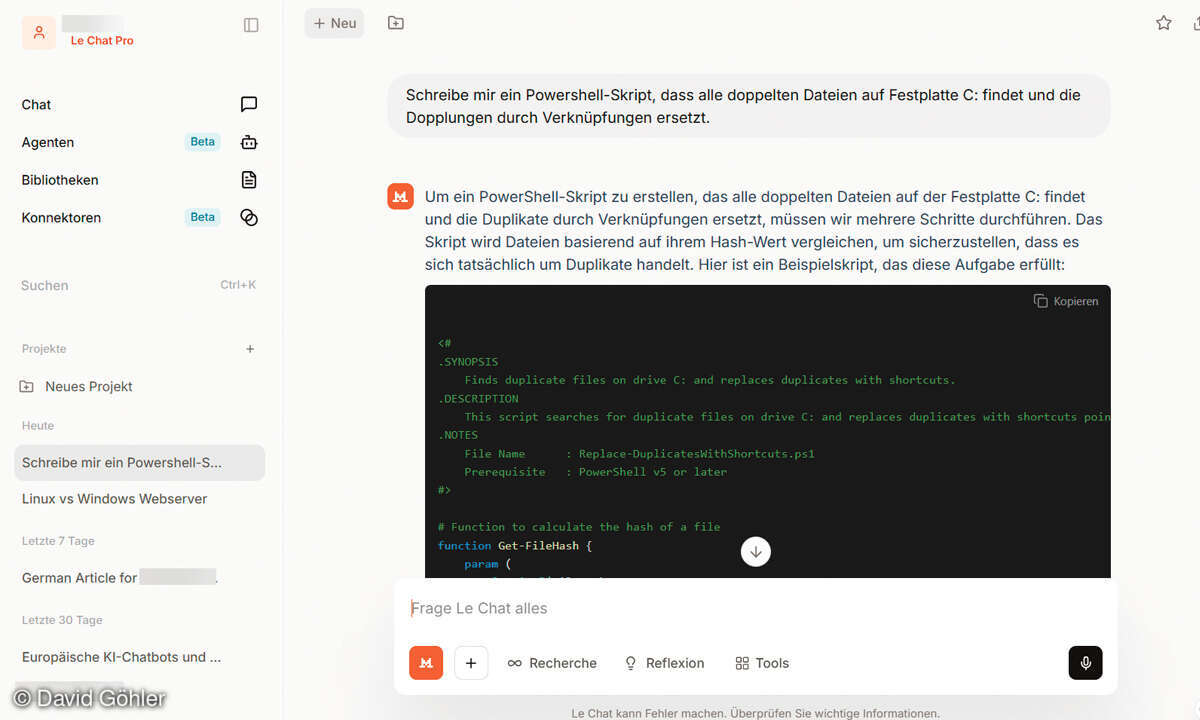
Task: Open the Tools menu
Action: 762,663
